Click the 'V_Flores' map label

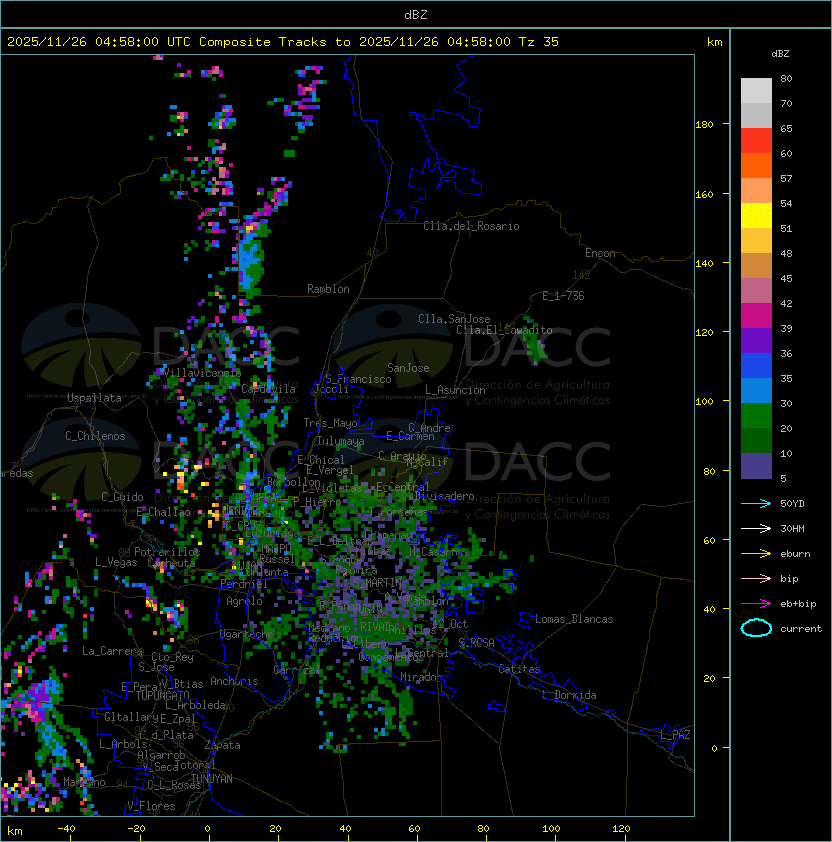pyautogui.click(x=151, y=806)
